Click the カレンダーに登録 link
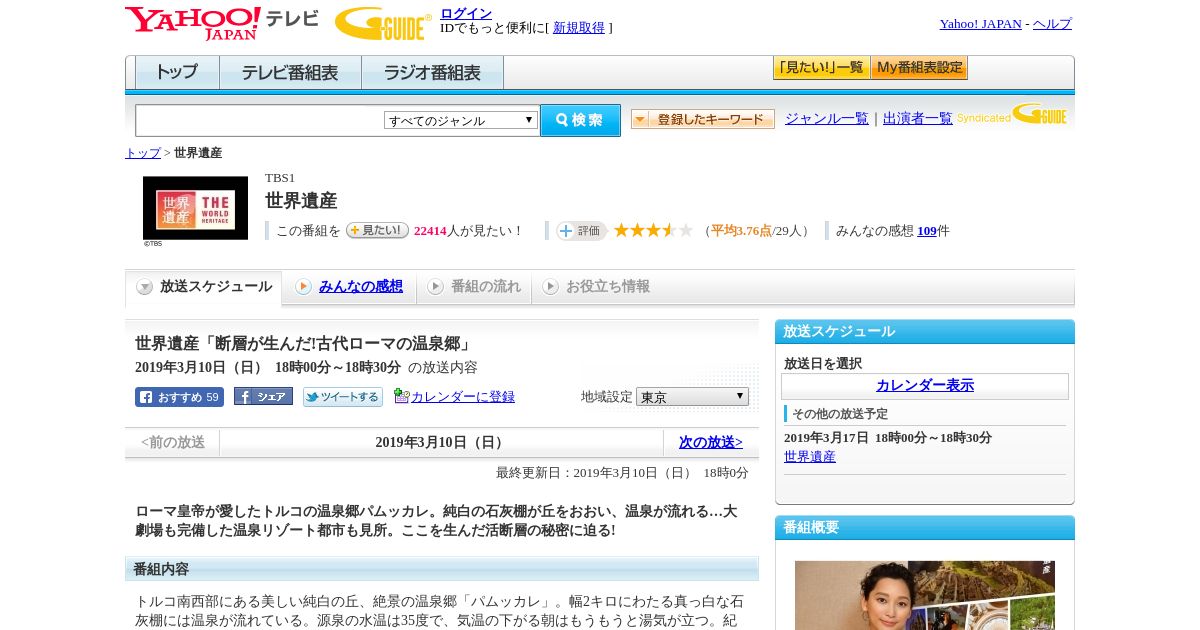The image size is (1200, 630). (463, 397)
